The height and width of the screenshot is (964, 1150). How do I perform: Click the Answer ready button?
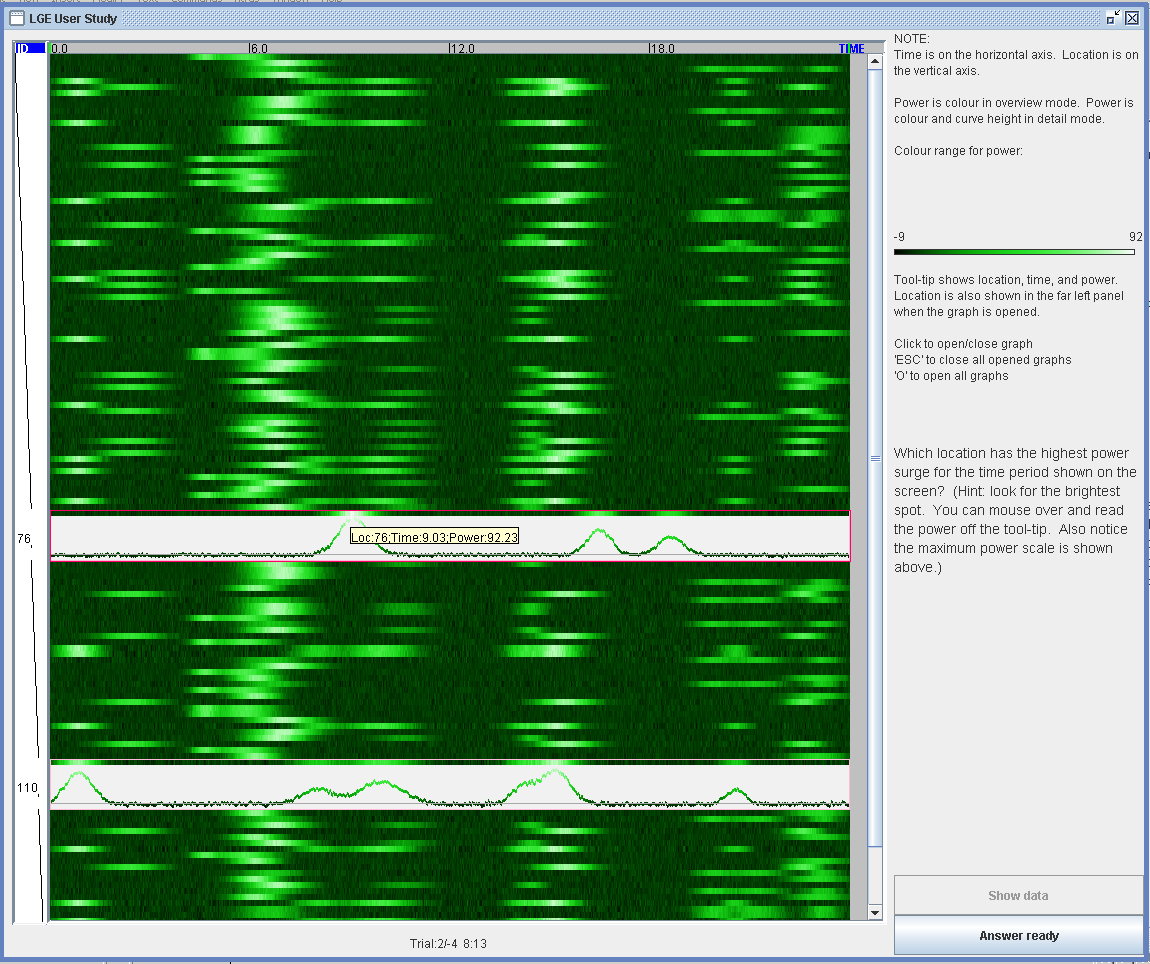(1018, 935)
